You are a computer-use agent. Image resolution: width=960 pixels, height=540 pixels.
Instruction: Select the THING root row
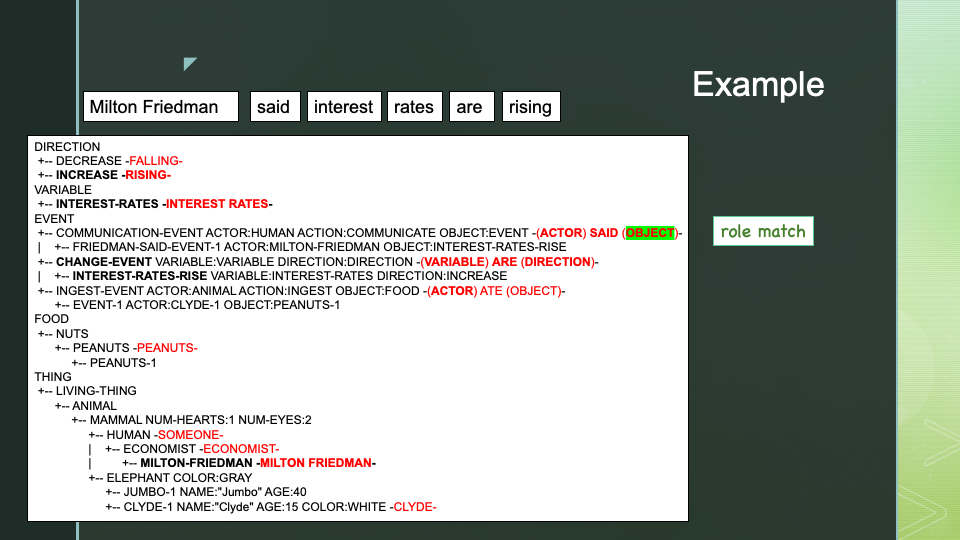click(53, 377)
